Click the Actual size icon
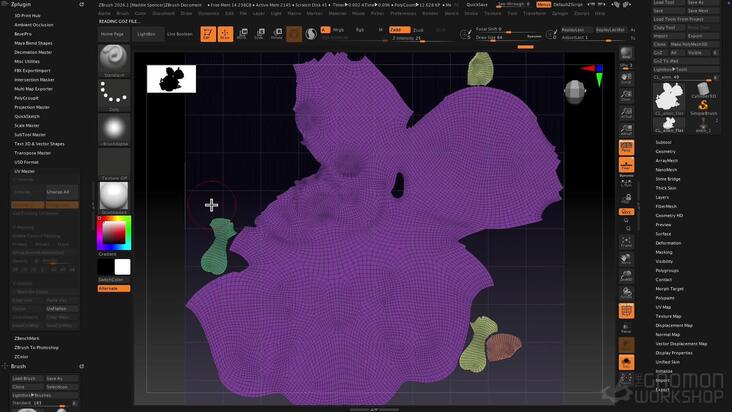 (626, 113)
